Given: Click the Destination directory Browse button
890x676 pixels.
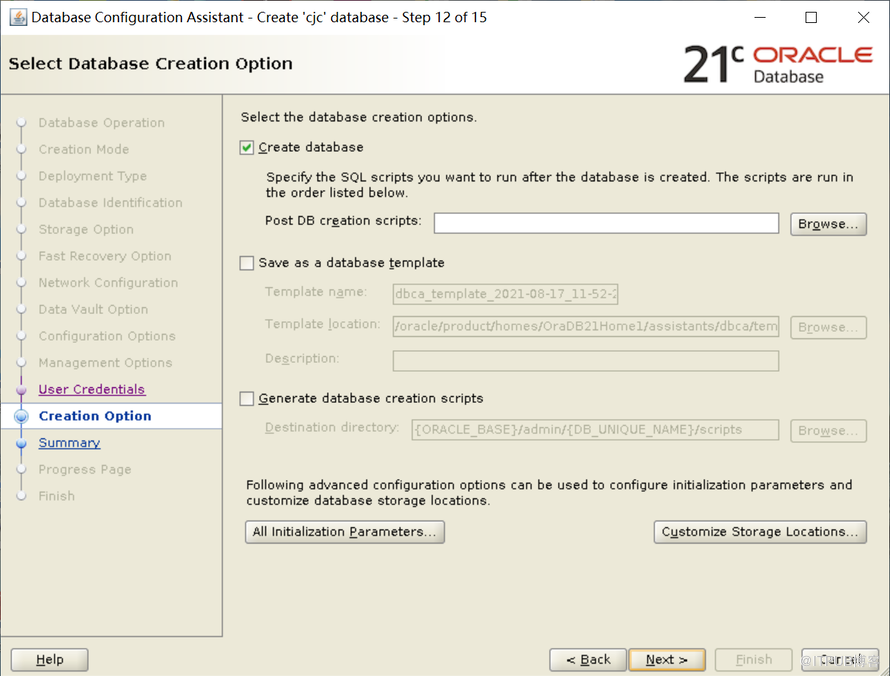Looking at the screenshot, I should pyautogui.click(x=828, y=430).
